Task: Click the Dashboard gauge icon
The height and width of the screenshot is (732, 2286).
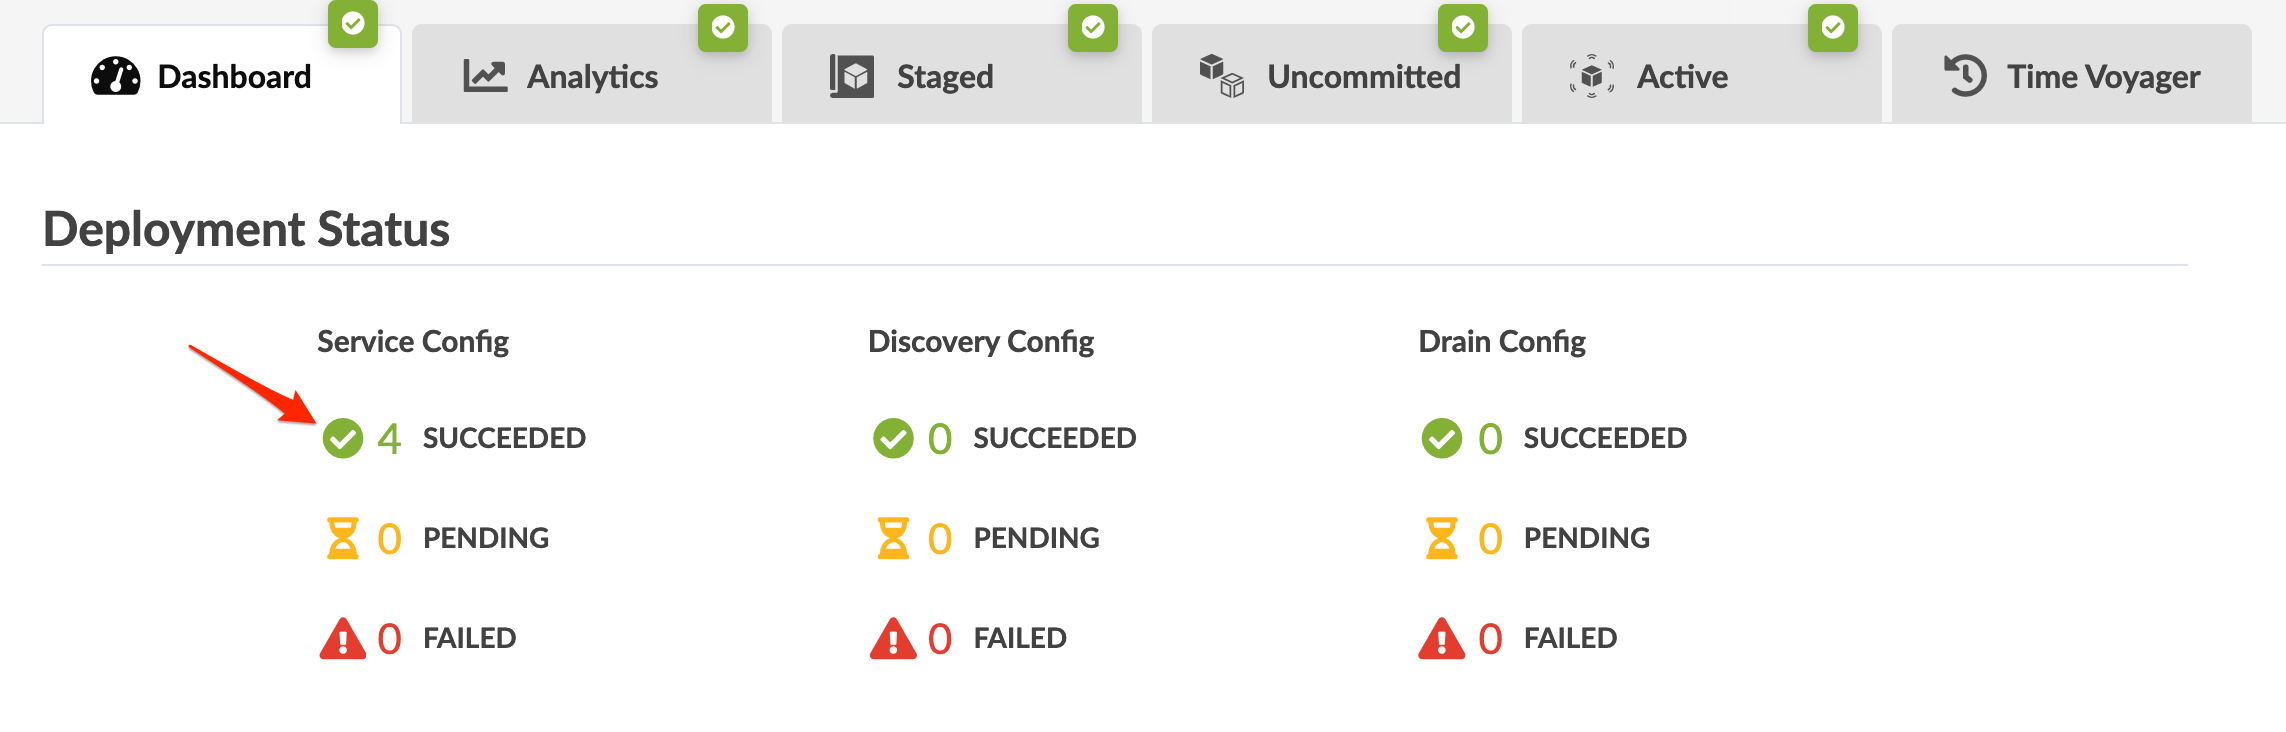Action: click(x=116, y=76)
